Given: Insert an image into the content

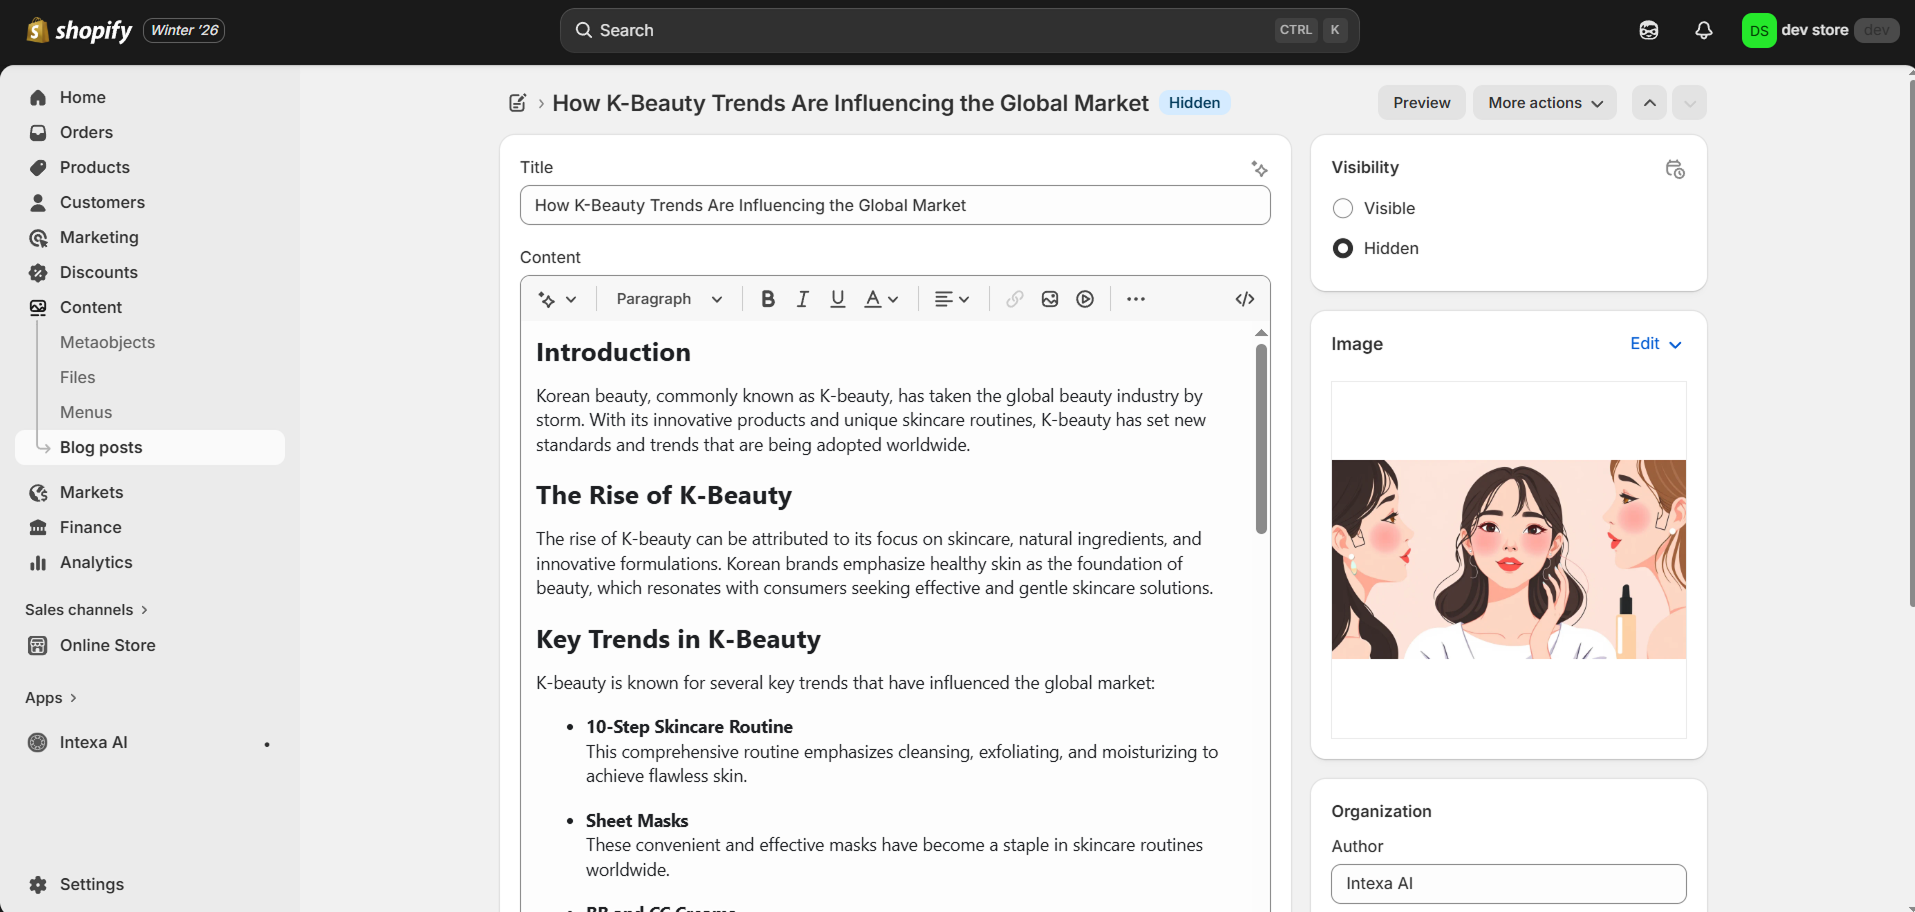Looking at the screenshot, I should 1050,299.
